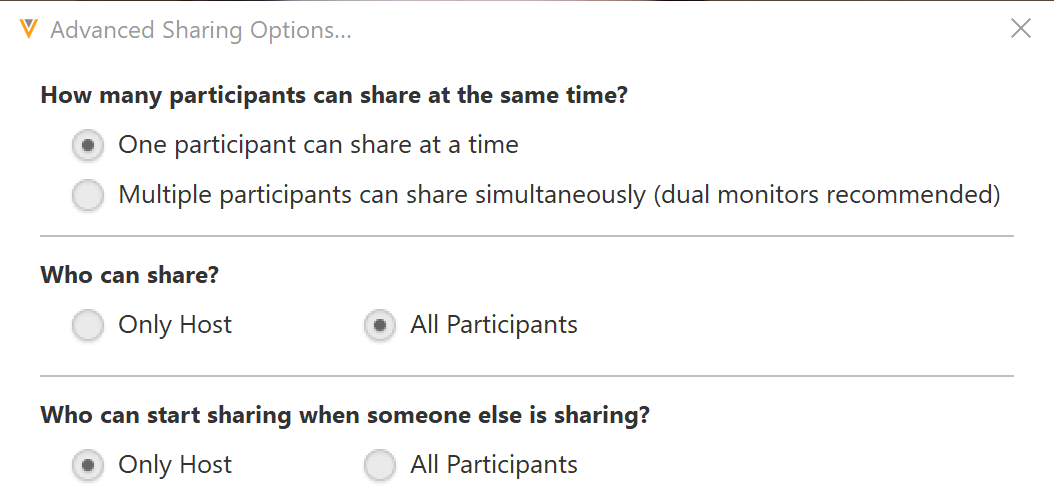Click the 'How many participants can share' heading
This screenshot has width=1054, height=495.
334,96
